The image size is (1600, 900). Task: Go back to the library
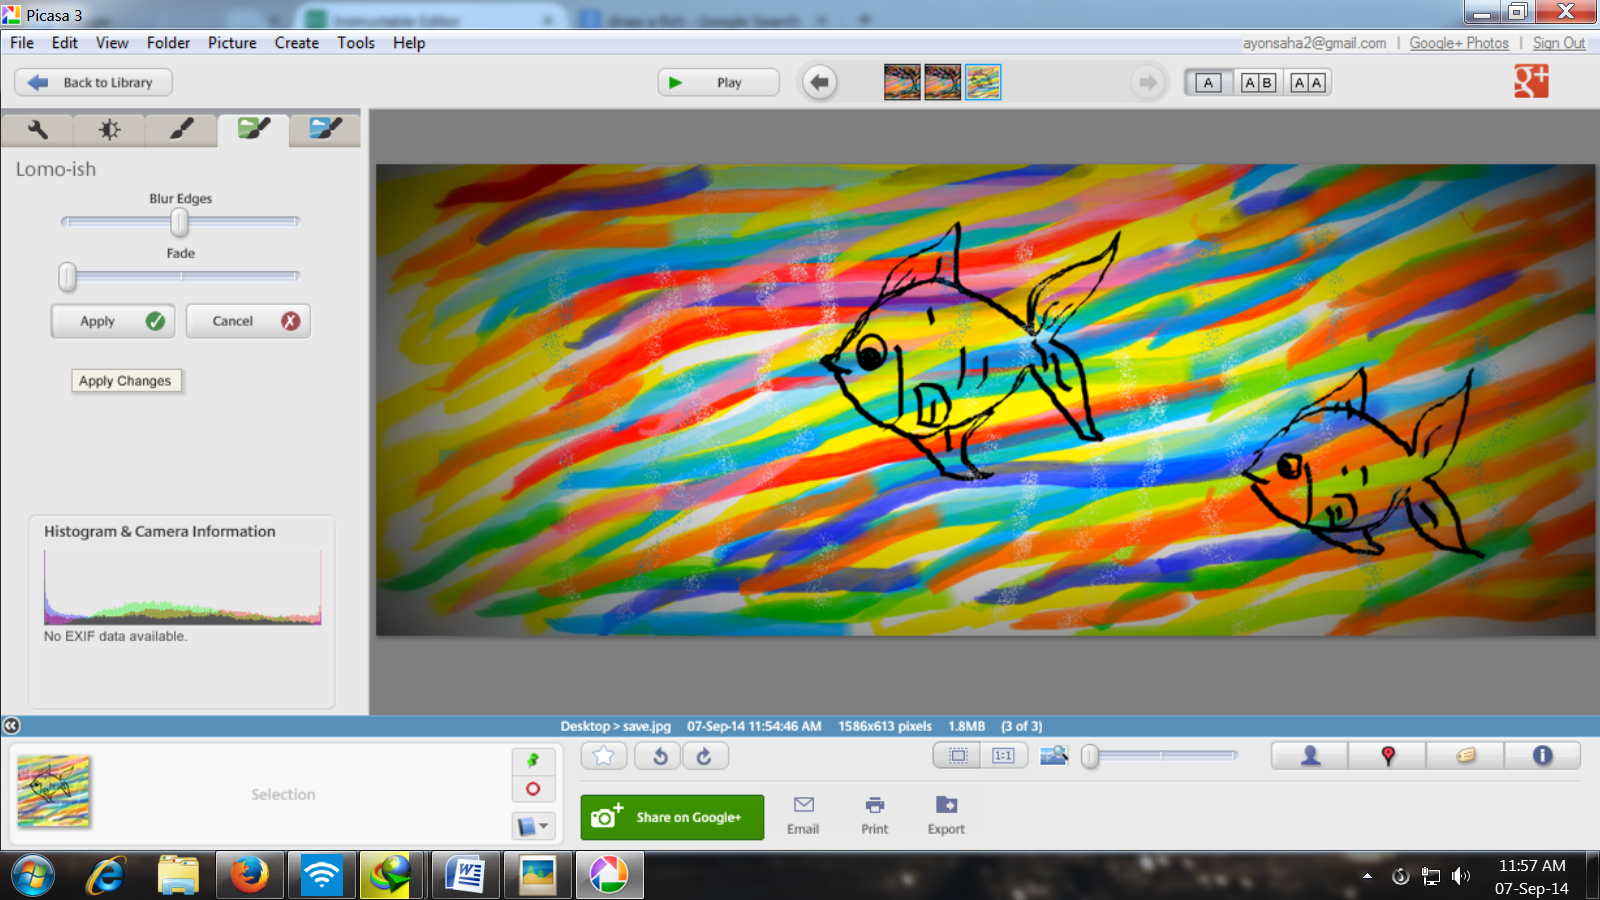pos(93,82)
